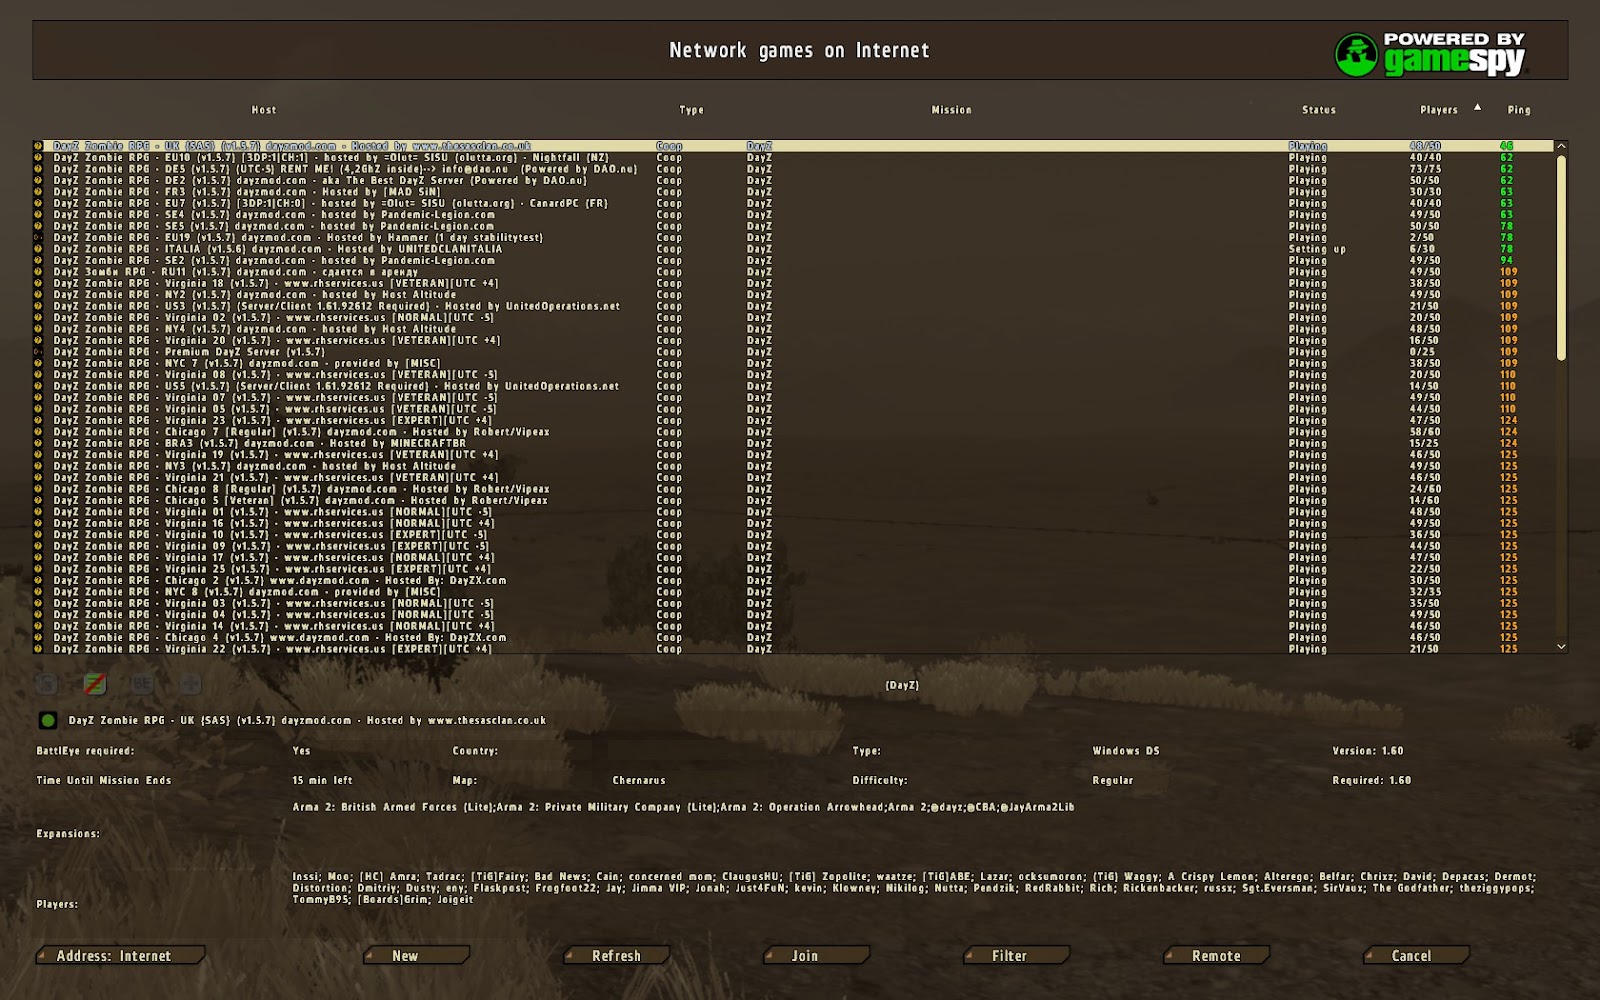Image resolution: width=1600 pixels, height=1000 pixels.
Task: Open the Filter dialog
Action: [1016, 956]
